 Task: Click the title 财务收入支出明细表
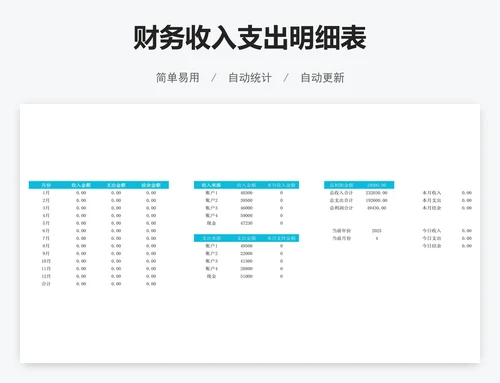point(250,38)
